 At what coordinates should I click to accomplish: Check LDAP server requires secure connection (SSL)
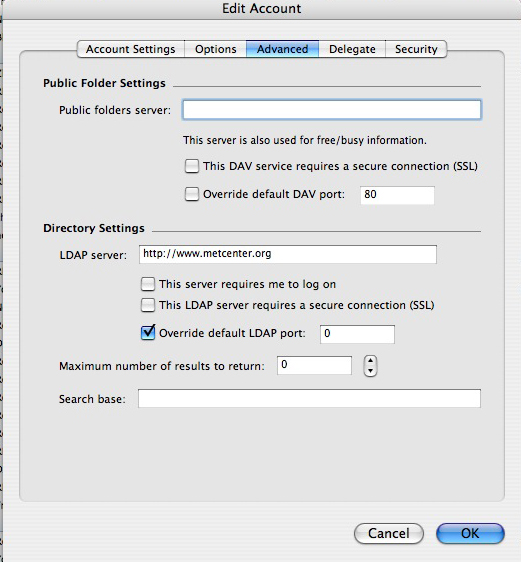pyautogui.click(x=148, y=305)
